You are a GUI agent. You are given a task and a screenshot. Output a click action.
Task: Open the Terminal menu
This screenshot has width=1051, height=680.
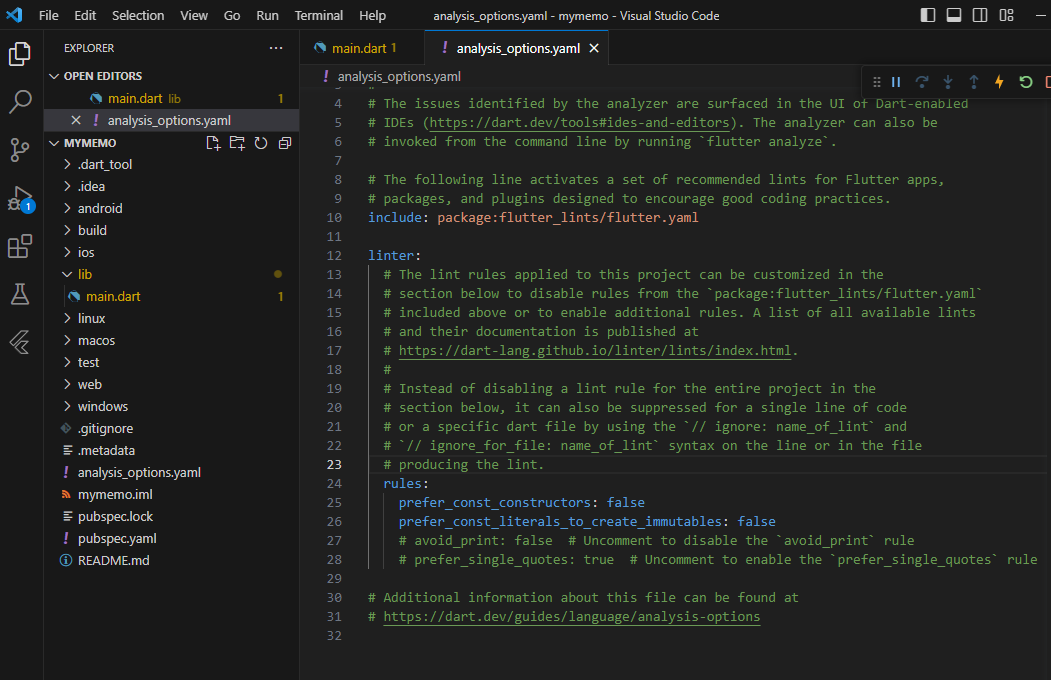point(318,15)
